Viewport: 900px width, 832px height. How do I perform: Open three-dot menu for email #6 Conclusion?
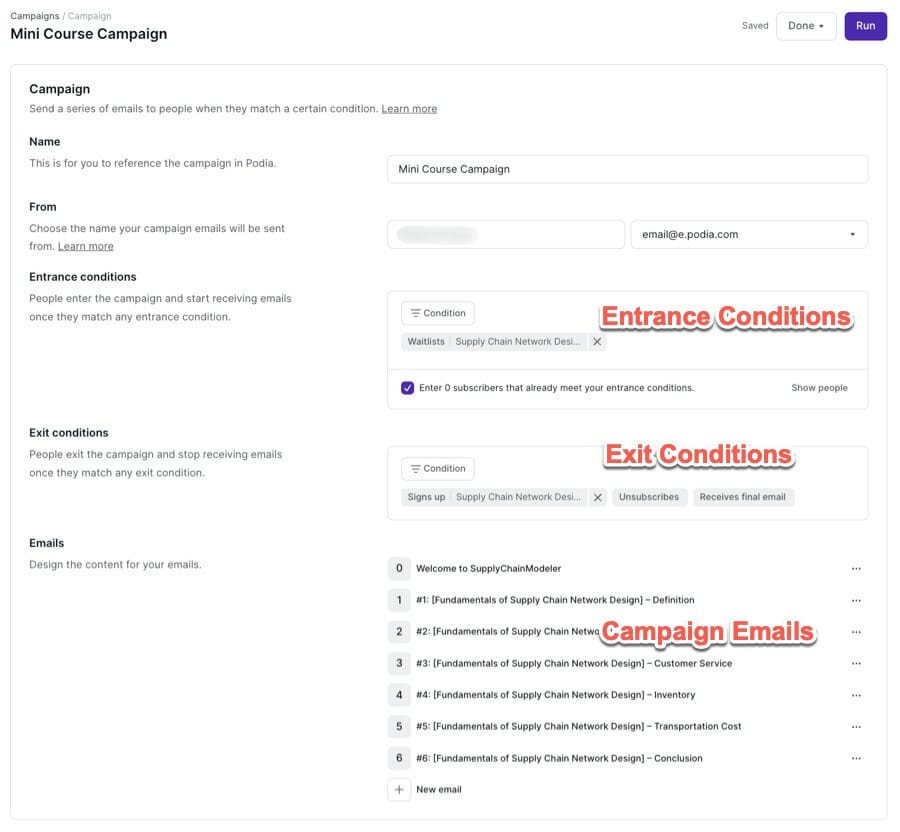click(x=855, y=759)
